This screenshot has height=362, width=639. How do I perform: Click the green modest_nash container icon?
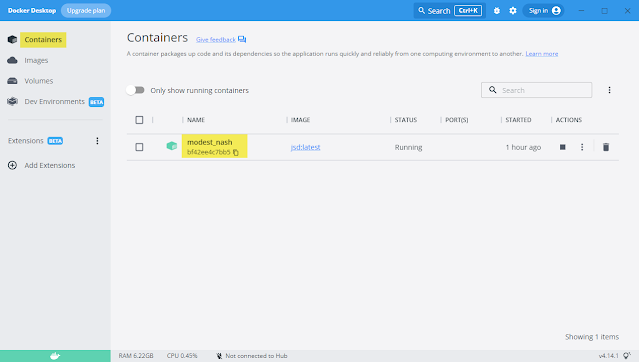tap(172, 146)
